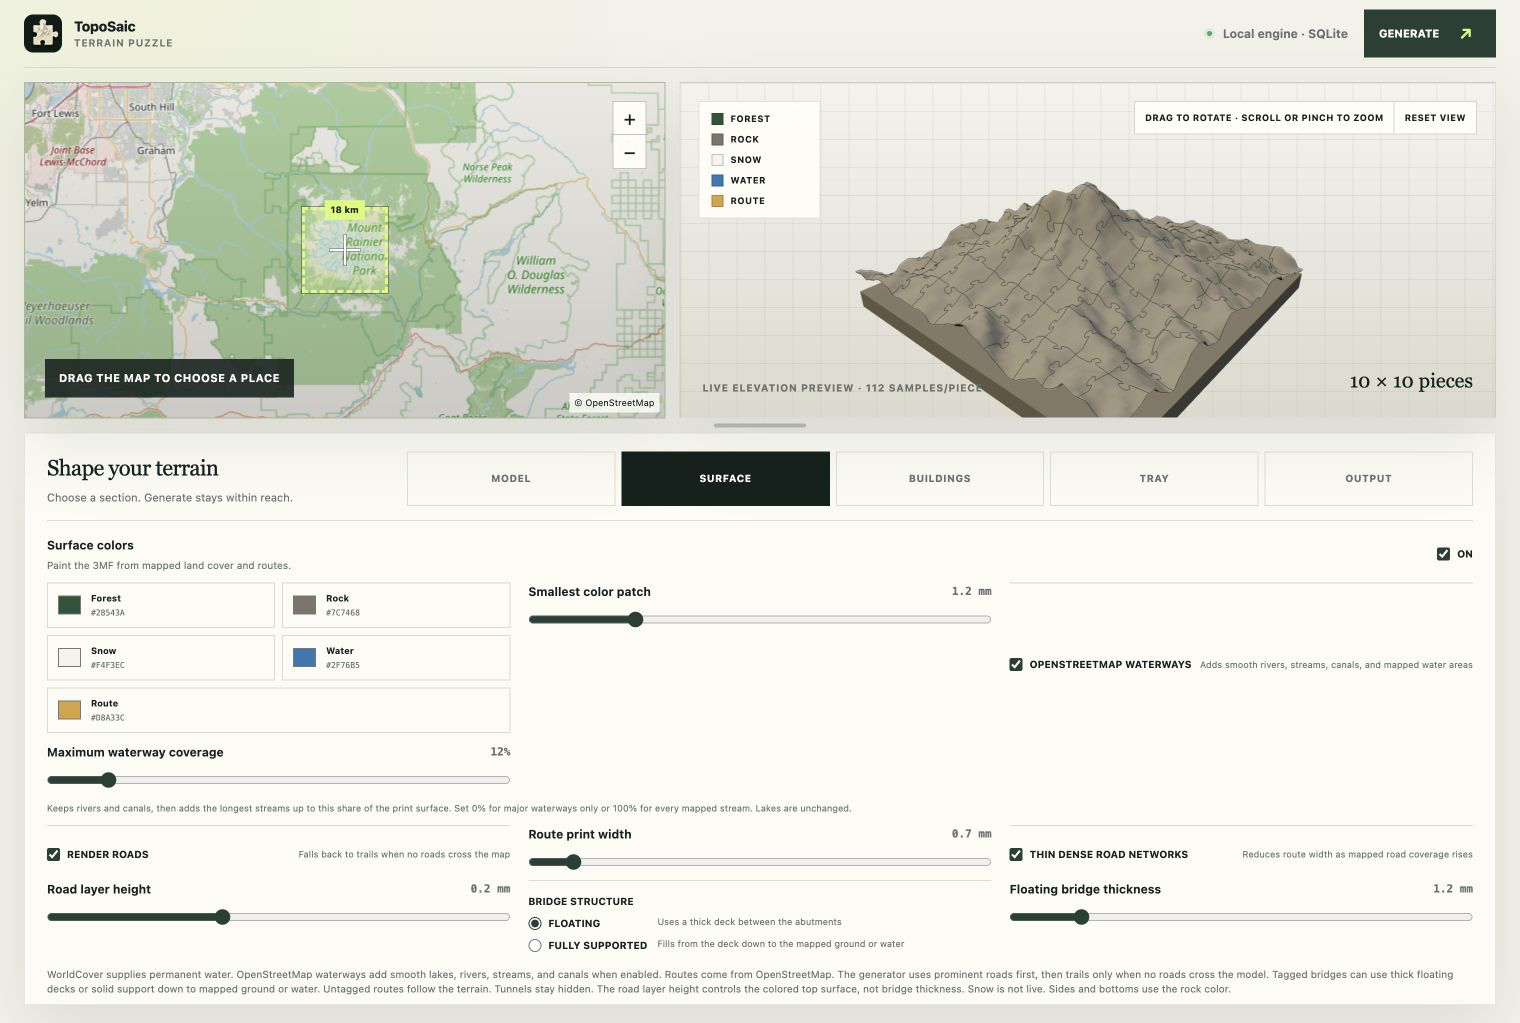Uncheck the Render Roads checkbox
This screenshot has width=1520, height=1023.
54,854
